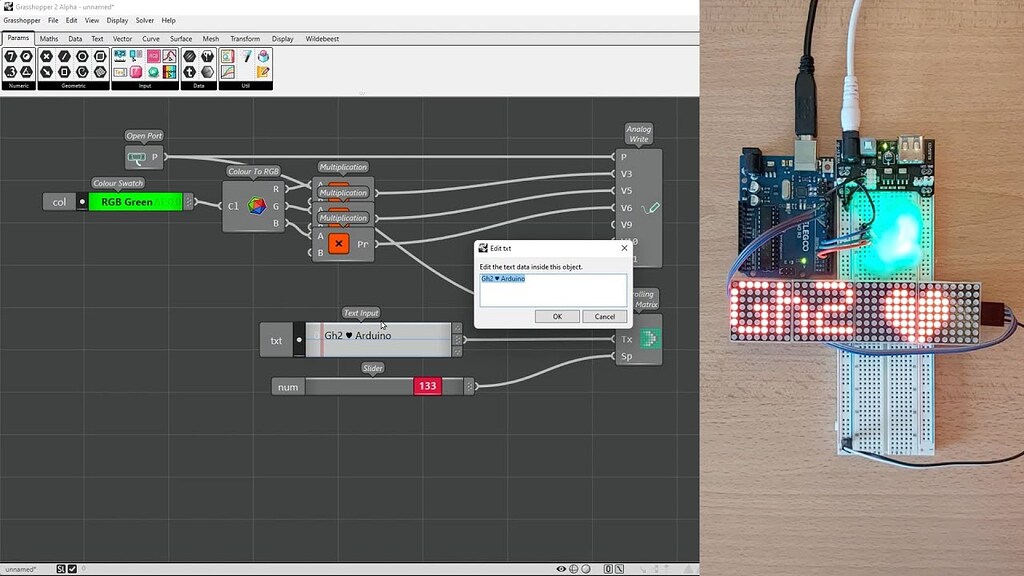Toggle the preview eye icon in bottom status bar
The height and width of the screenshot is (576, 1024).
(561, 568)
